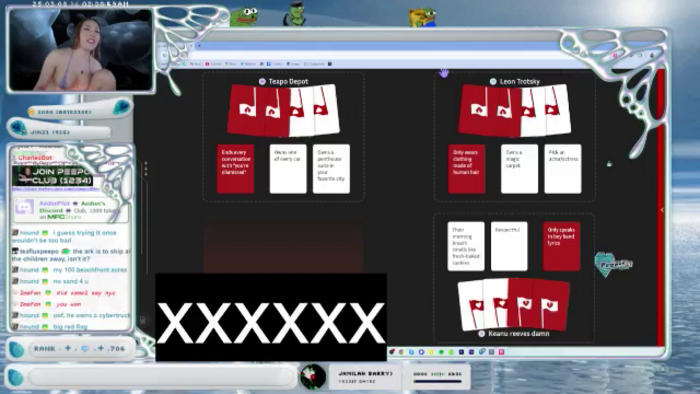The height and width of the screenshot is (394, 700).
Task: Select the 'Owns a magic carpet' card
Action: pos(519,169)
